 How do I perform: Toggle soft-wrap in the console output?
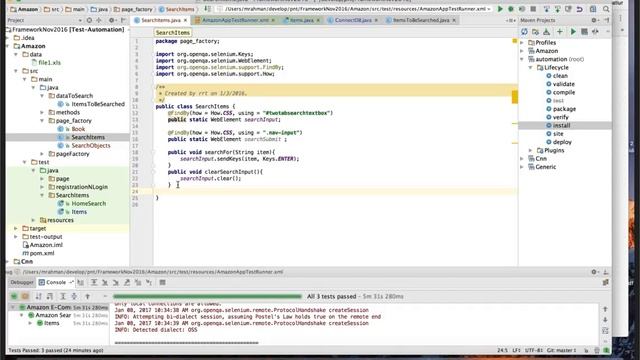(605, 330)
